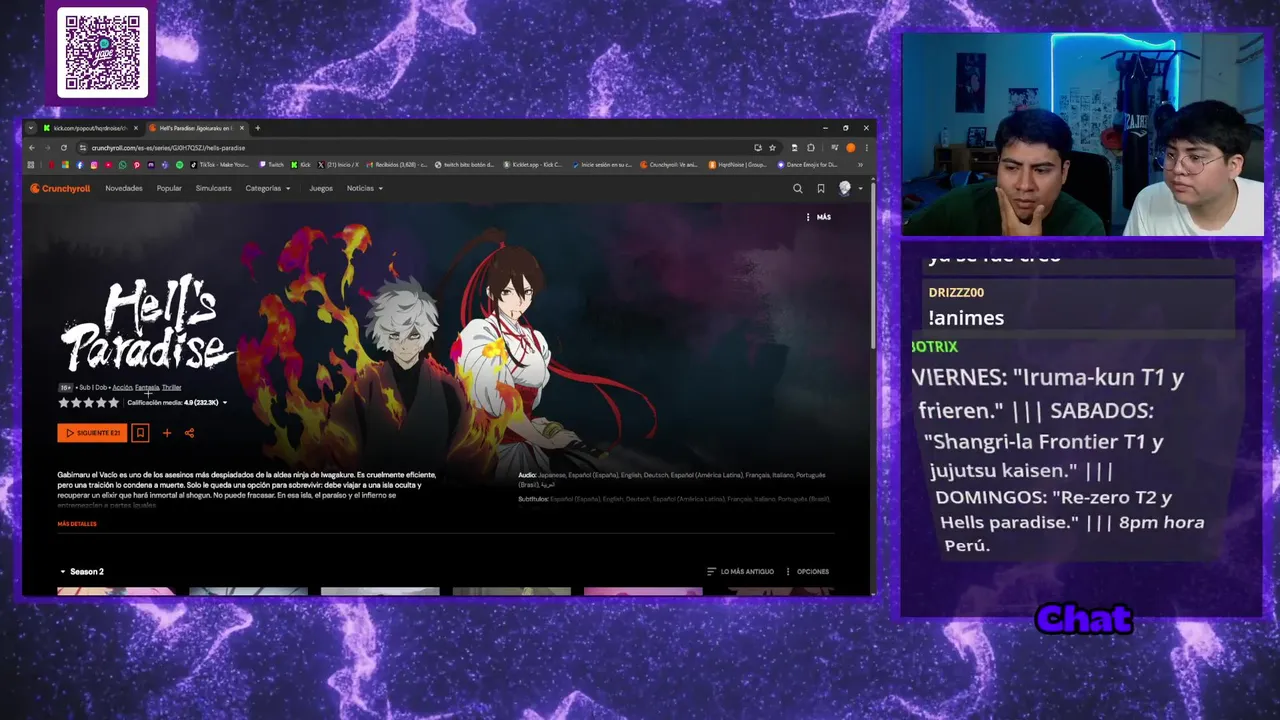The height and width of the screenshot is (720, 1280).
Task: Close the Hell's Paradise tab
Action: point(242,128)
